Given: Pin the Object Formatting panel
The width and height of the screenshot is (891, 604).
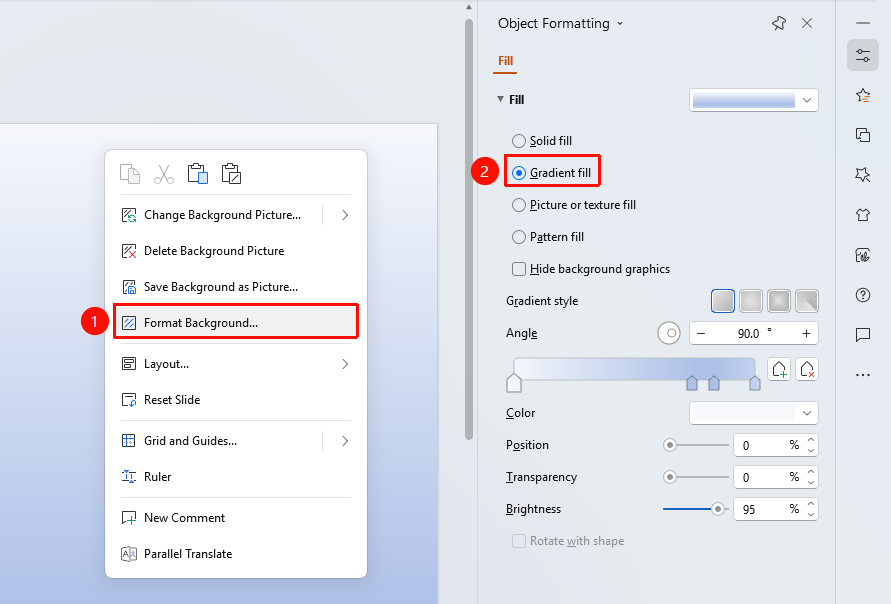Looking at the screenshot, I should [778, 23].
